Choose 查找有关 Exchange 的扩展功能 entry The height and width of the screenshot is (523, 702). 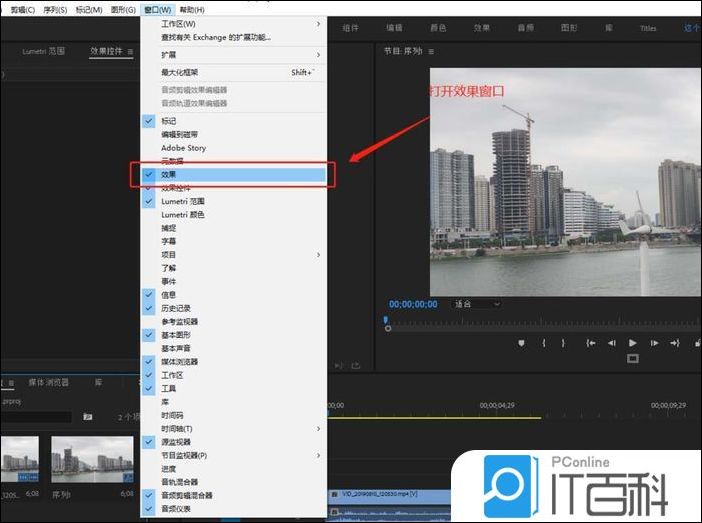216,37
